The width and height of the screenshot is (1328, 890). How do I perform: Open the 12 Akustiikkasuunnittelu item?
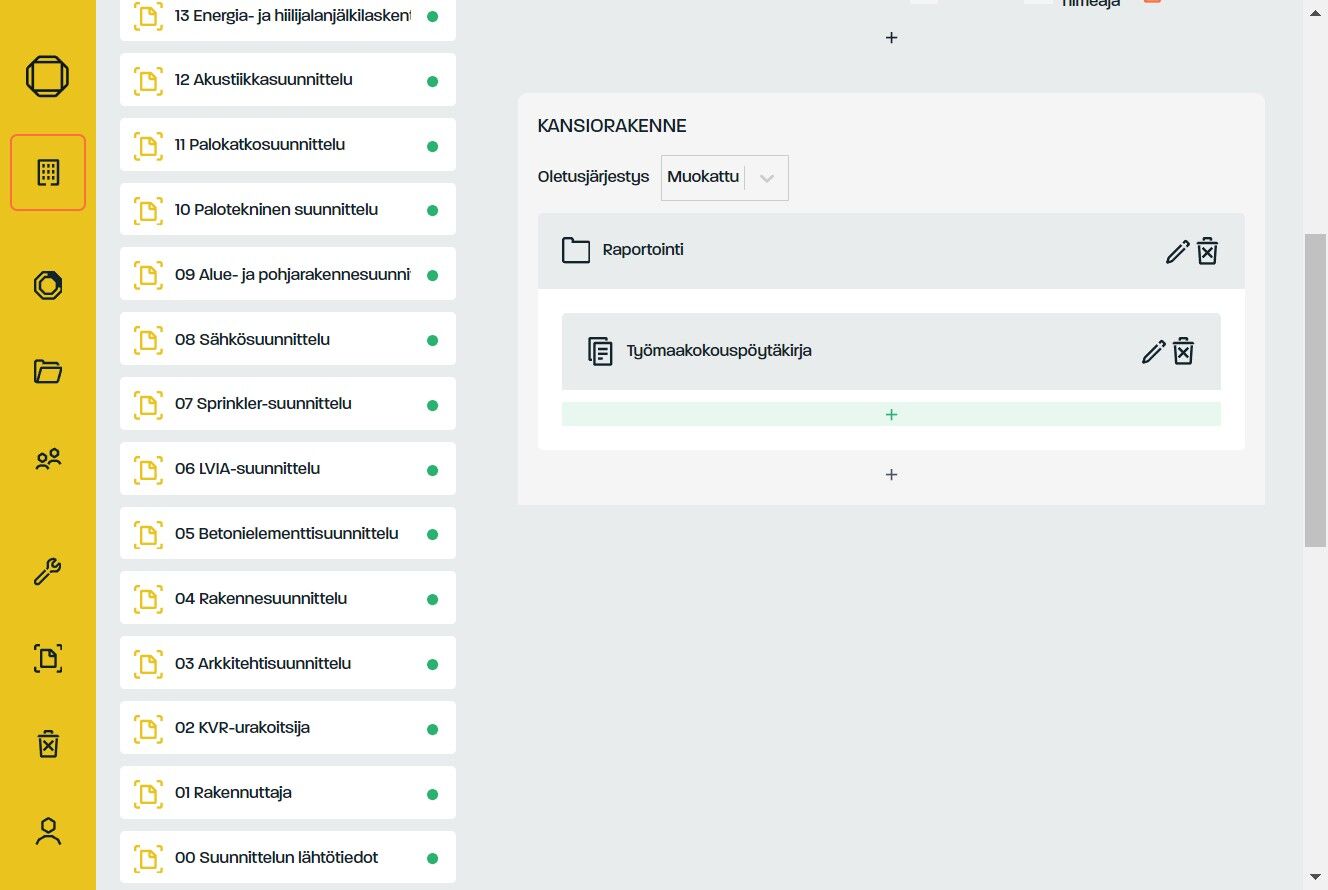pyautogui.click(x=288, y=80)
